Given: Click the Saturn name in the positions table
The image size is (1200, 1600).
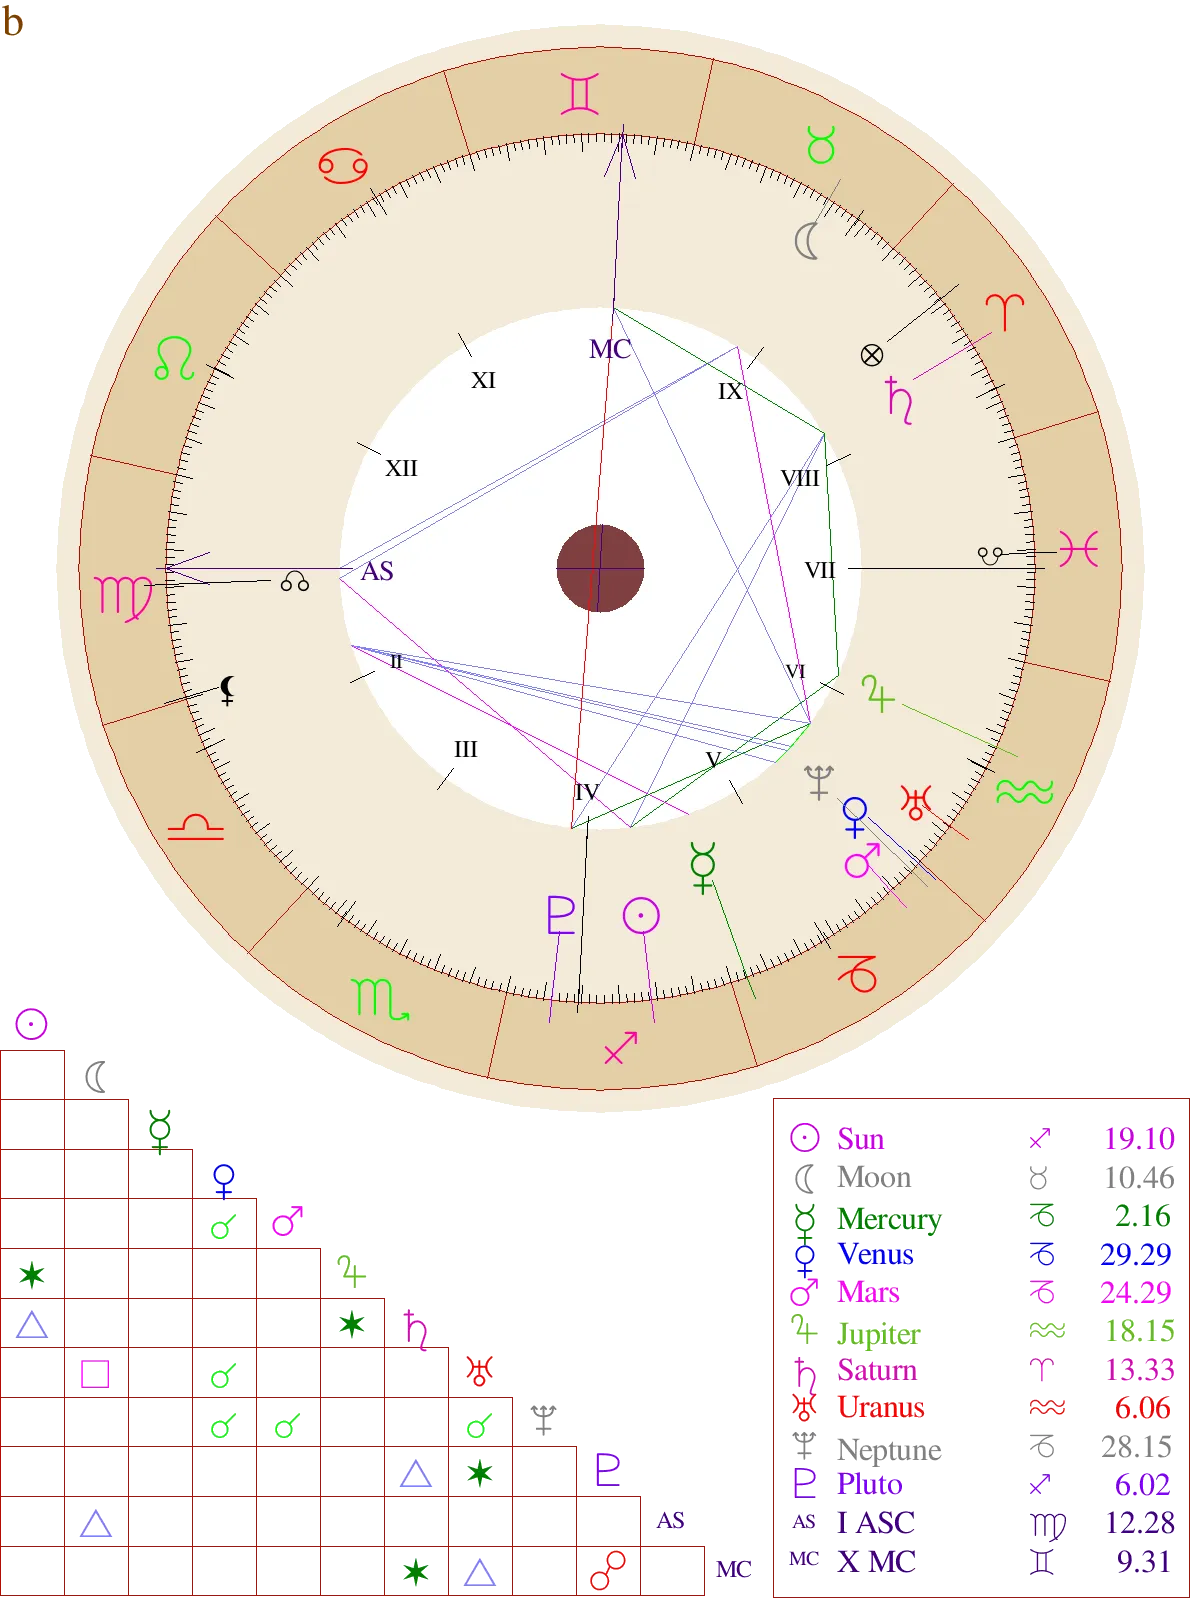Looking at the screenshot, I should [877, 1370].
